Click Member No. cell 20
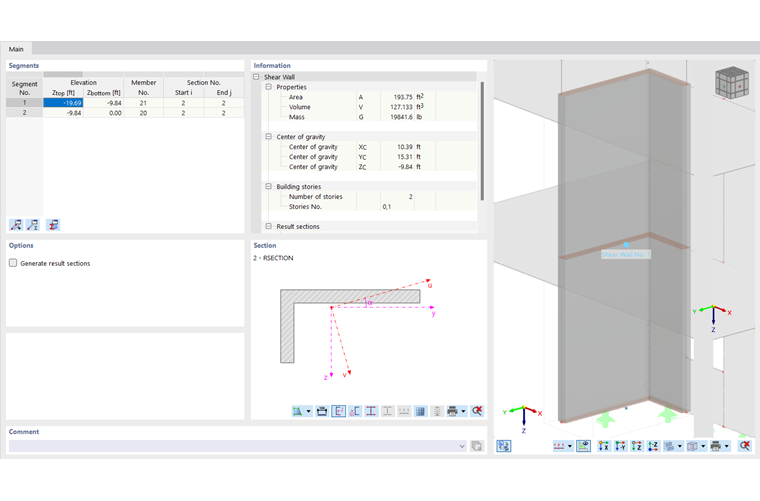Screen dimensions: 760x501 pos(143,112)
